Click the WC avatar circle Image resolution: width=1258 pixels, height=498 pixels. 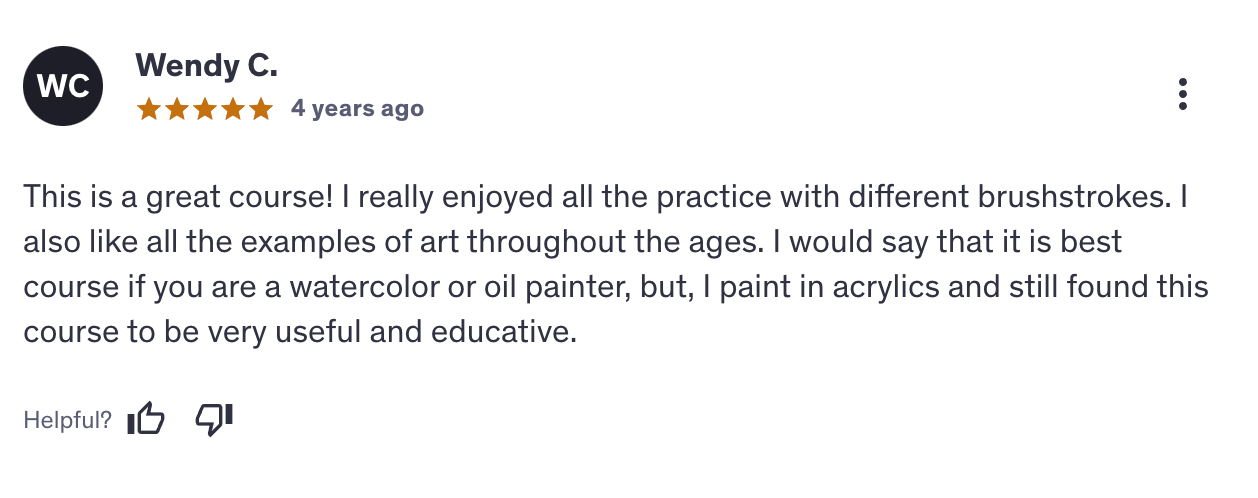click(x=63, y=87)
